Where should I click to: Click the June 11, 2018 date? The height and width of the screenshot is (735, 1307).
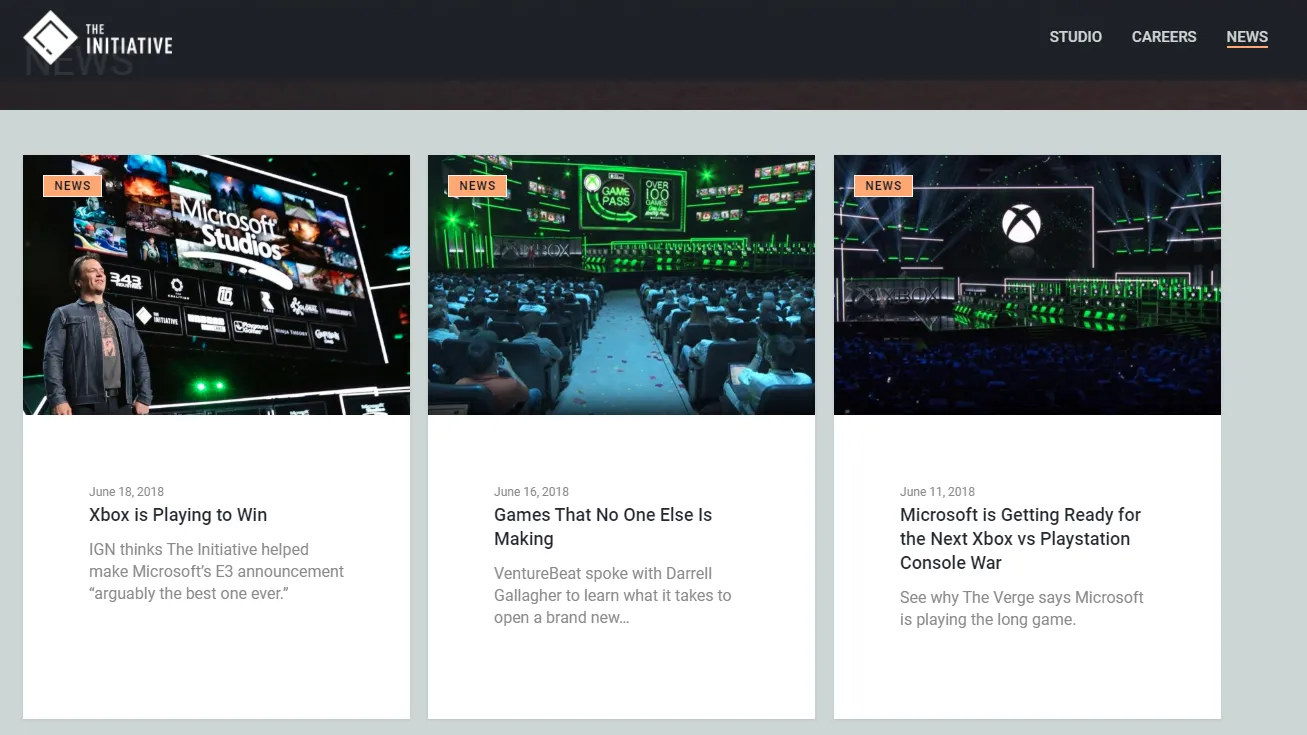[x=937, y=492]
